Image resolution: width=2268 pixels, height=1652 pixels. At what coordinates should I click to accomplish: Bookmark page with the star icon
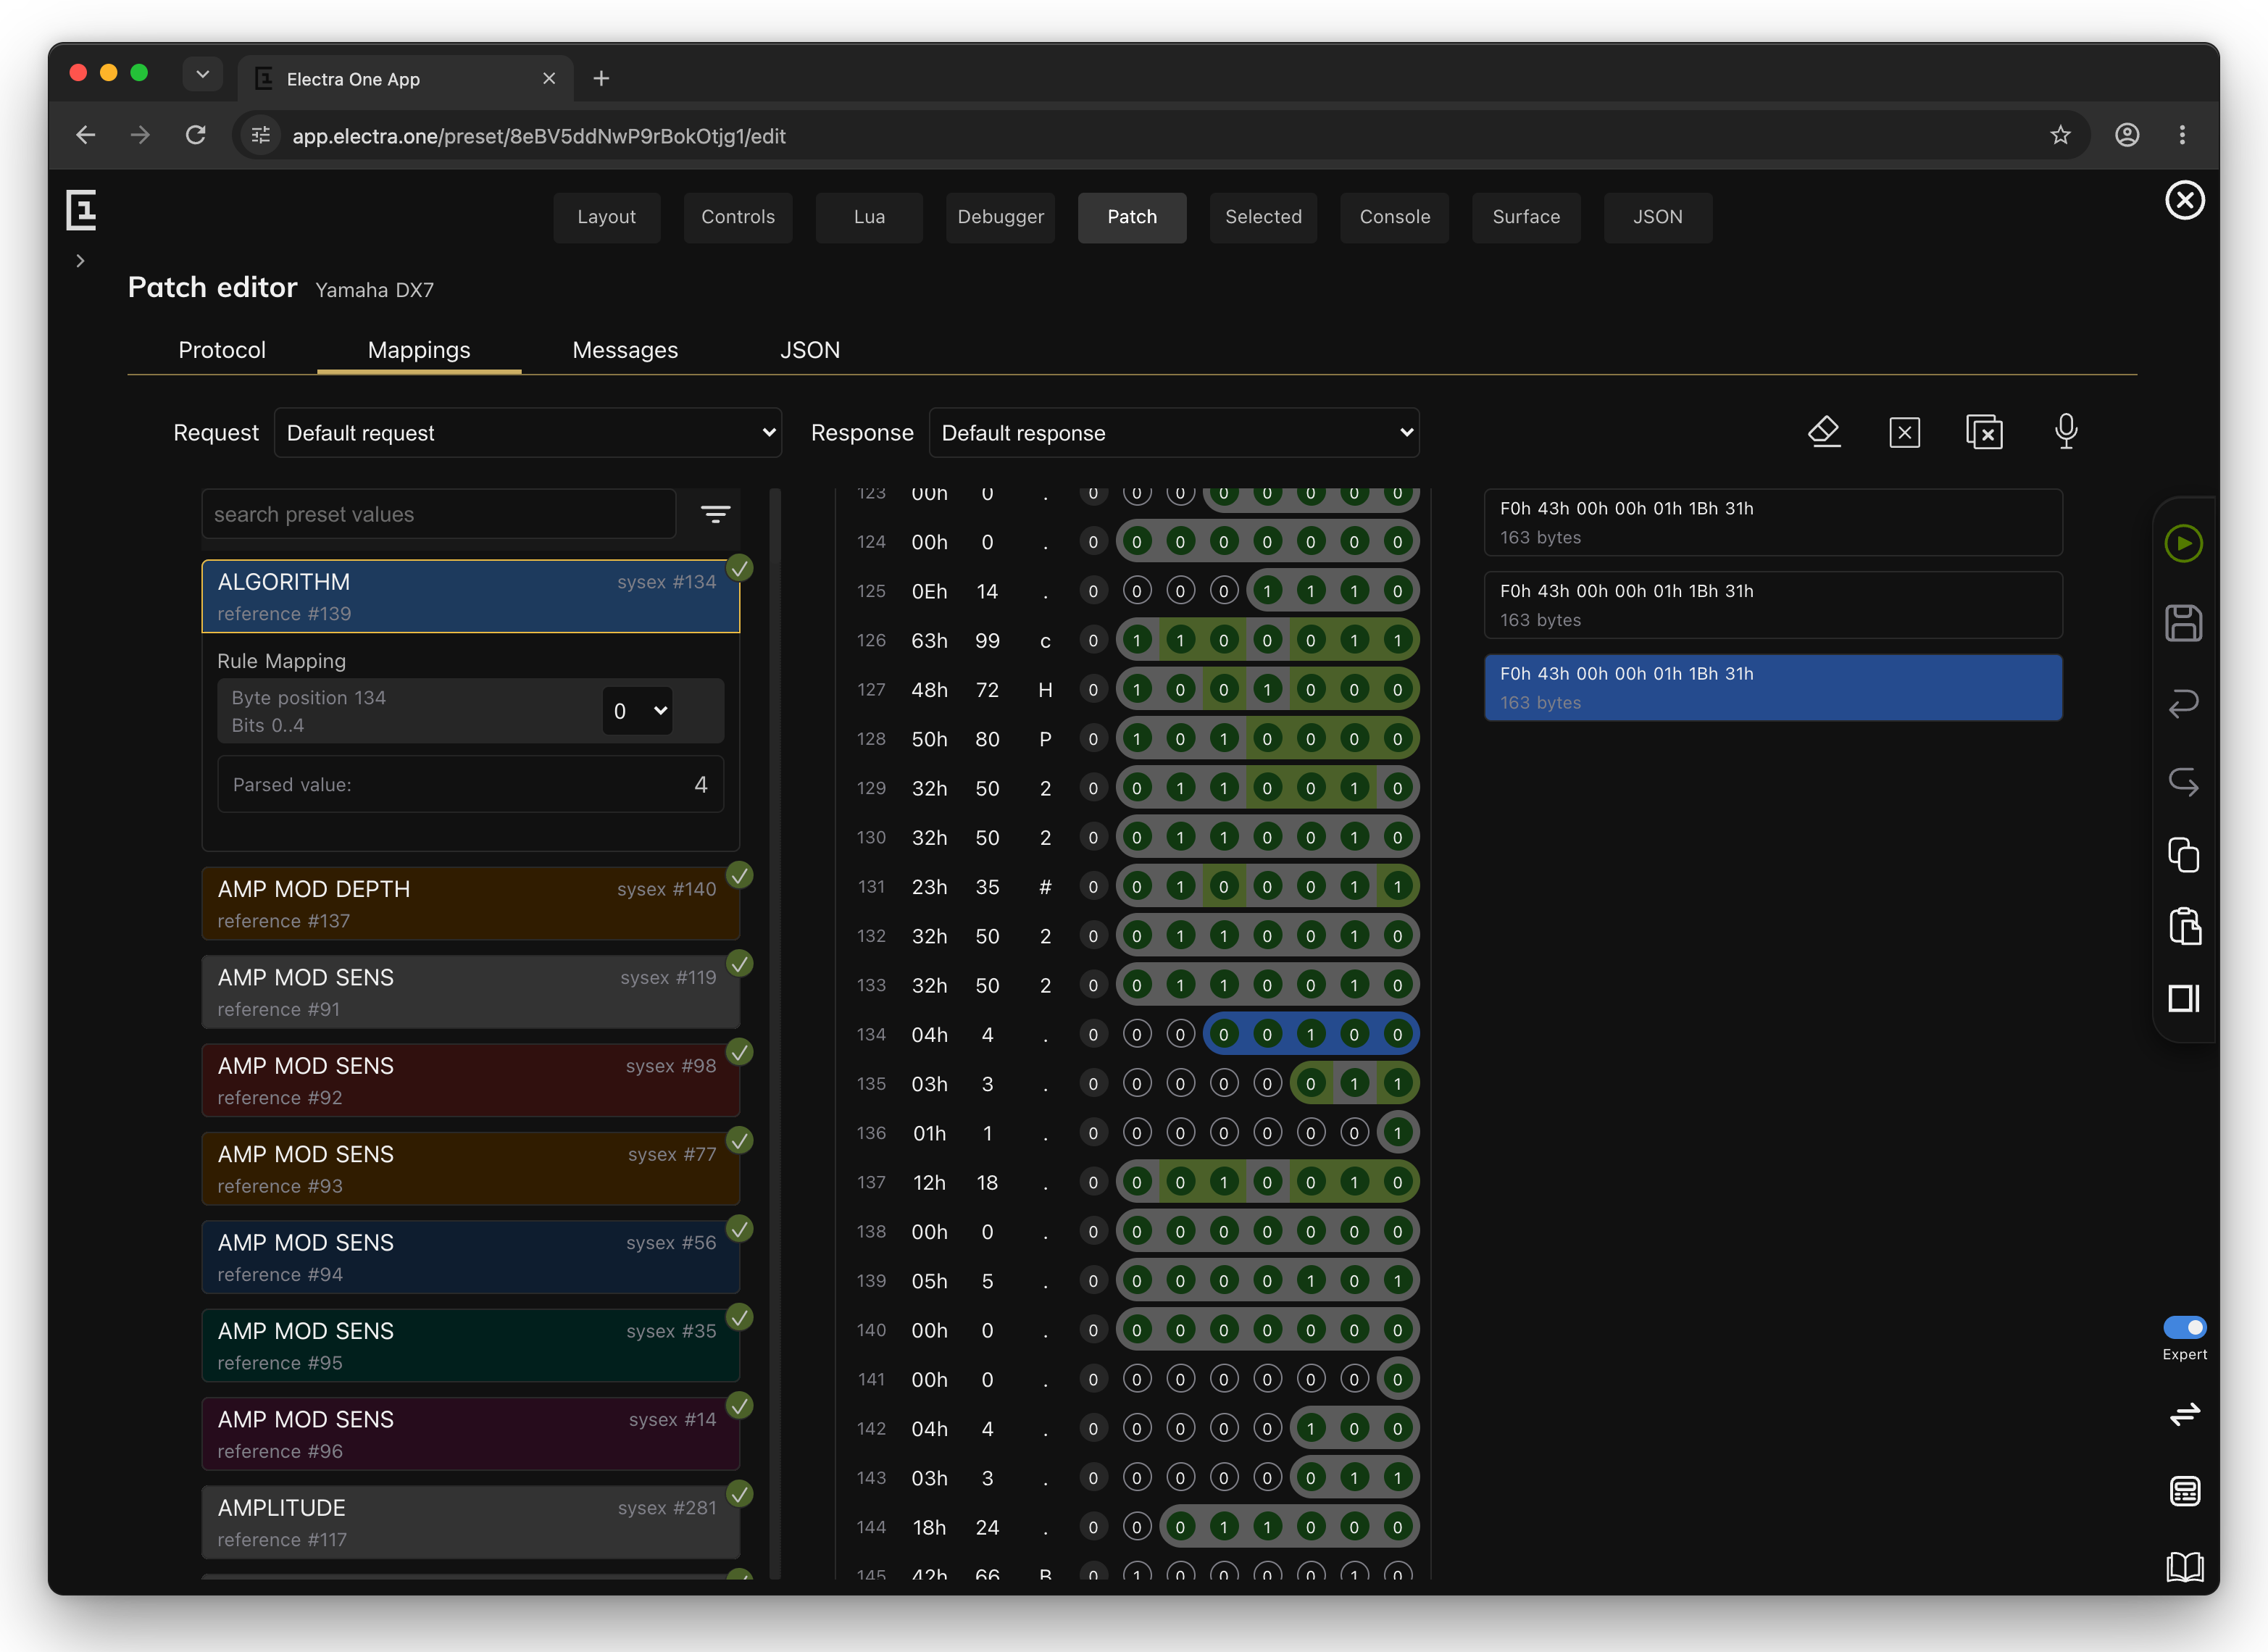point(2060,135)
